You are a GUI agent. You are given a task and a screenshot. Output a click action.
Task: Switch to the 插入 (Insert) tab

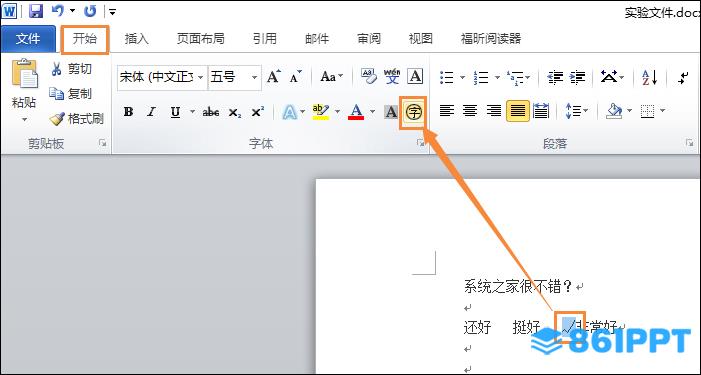[x=136, y=39]
